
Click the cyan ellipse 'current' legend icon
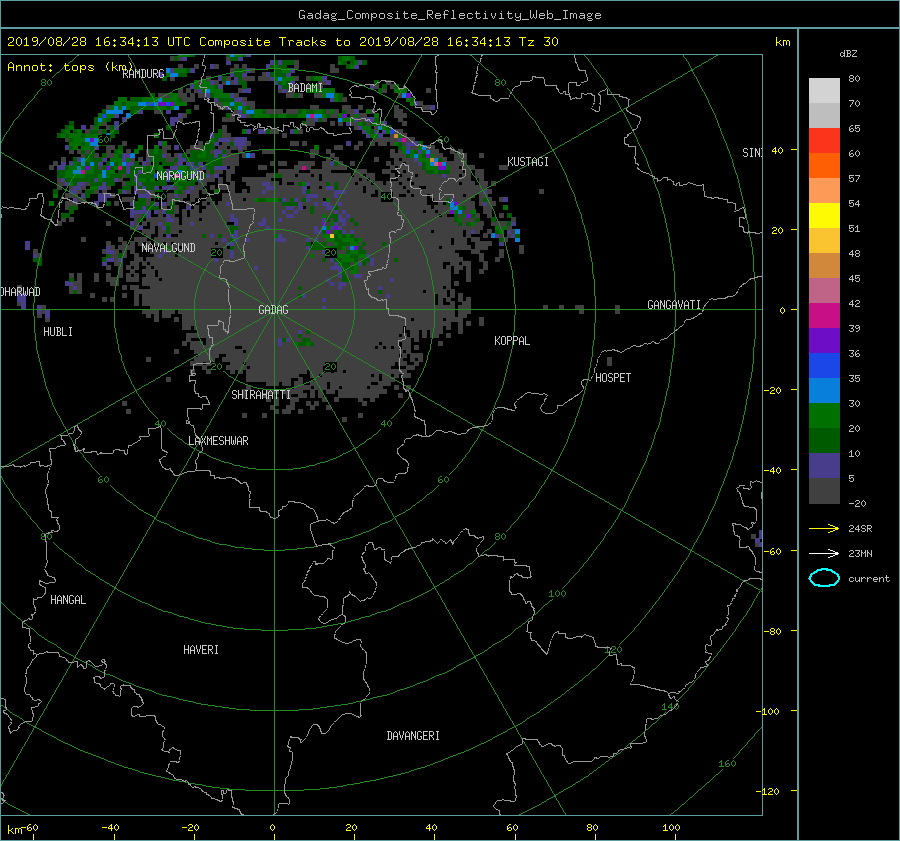click(824, 578)
